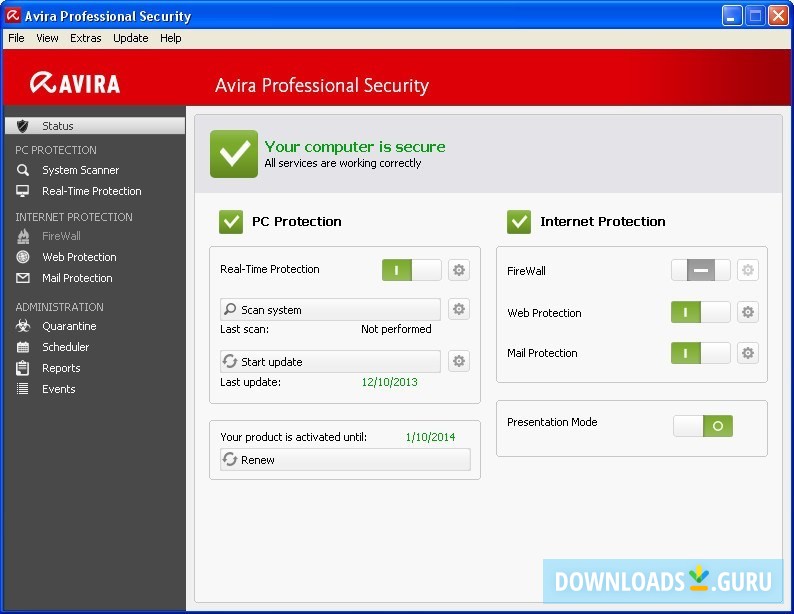Select the Status tab in sidebar

[95, 126]
